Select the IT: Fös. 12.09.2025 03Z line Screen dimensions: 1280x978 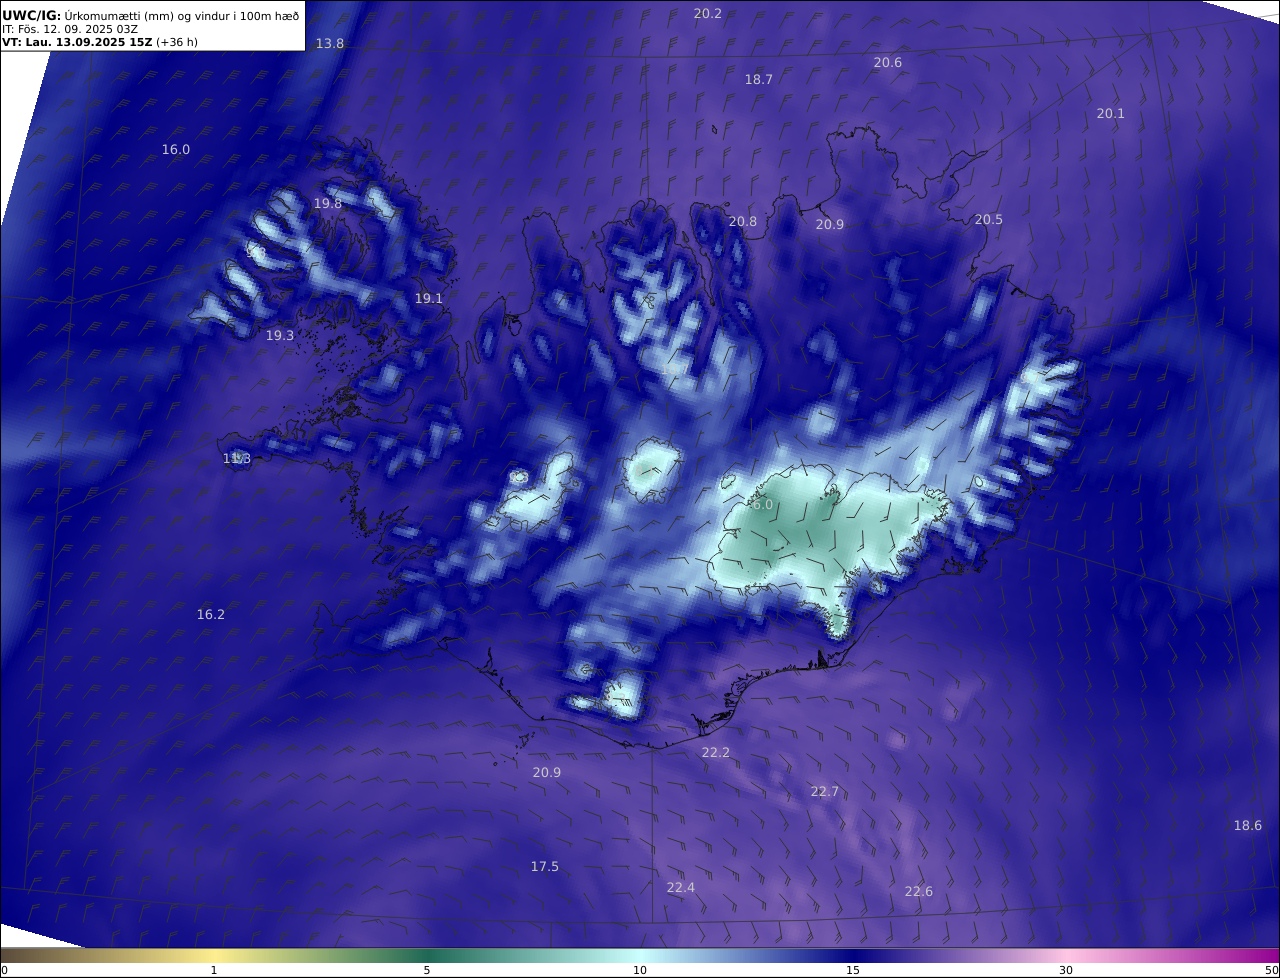pyautogui.click(x=69, y=30)
